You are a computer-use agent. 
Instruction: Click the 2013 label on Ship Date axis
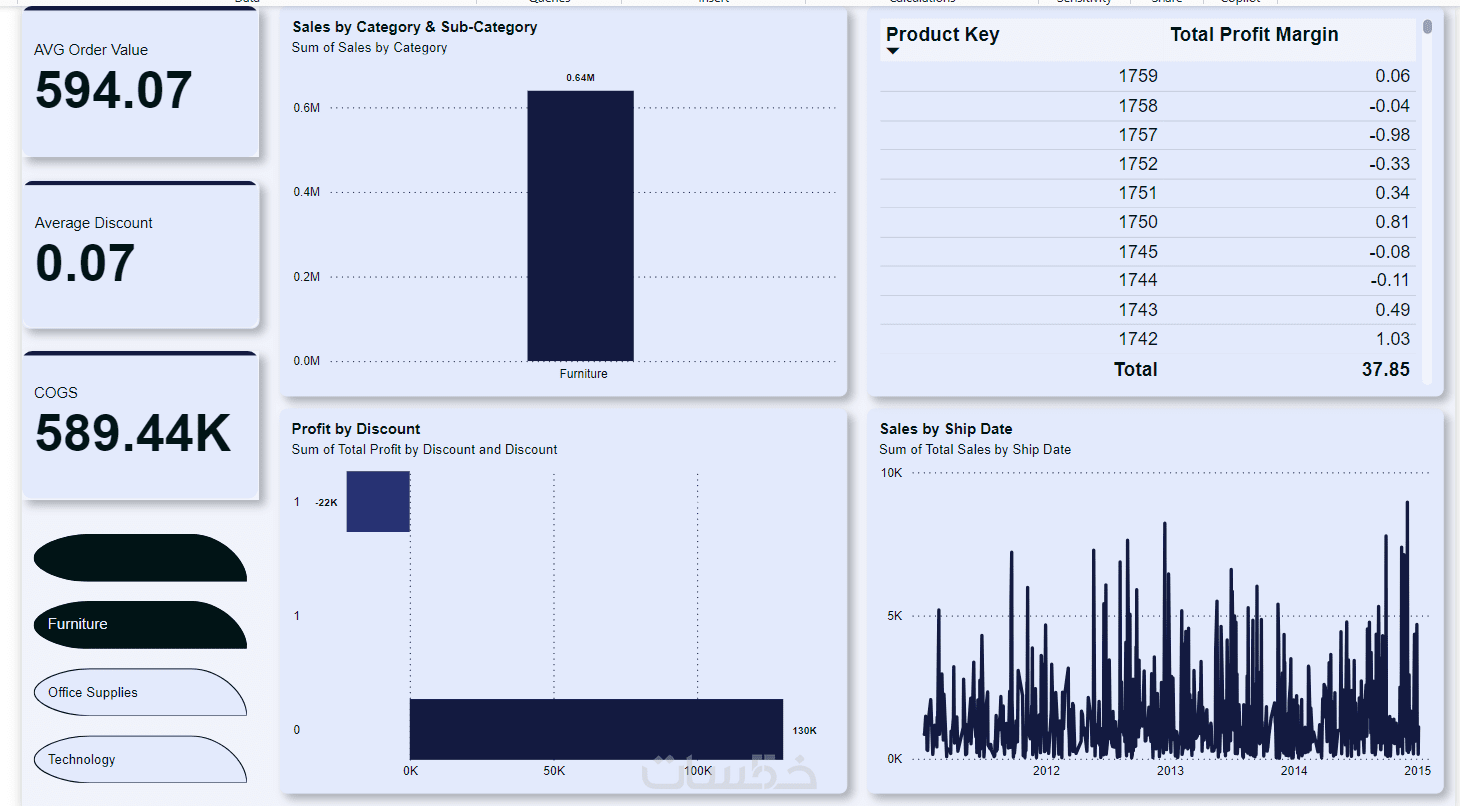[1170, 771]
